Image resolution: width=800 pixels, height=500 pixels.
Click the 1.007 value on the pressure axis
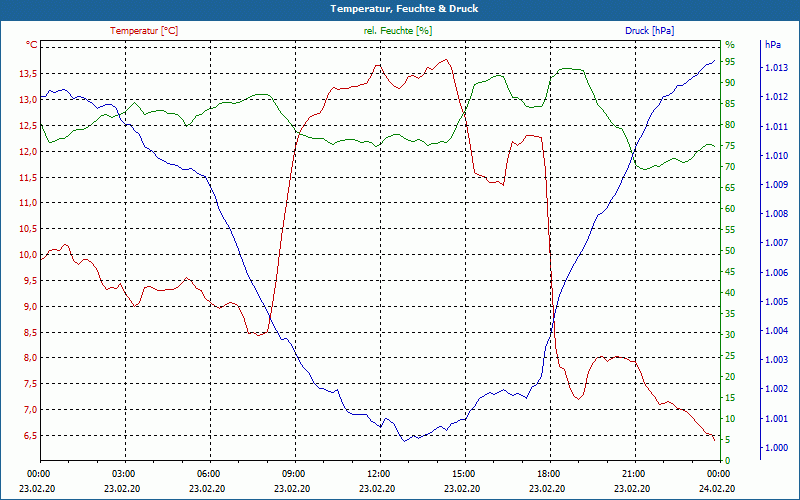pyautogui.click(x=776, y=243)
